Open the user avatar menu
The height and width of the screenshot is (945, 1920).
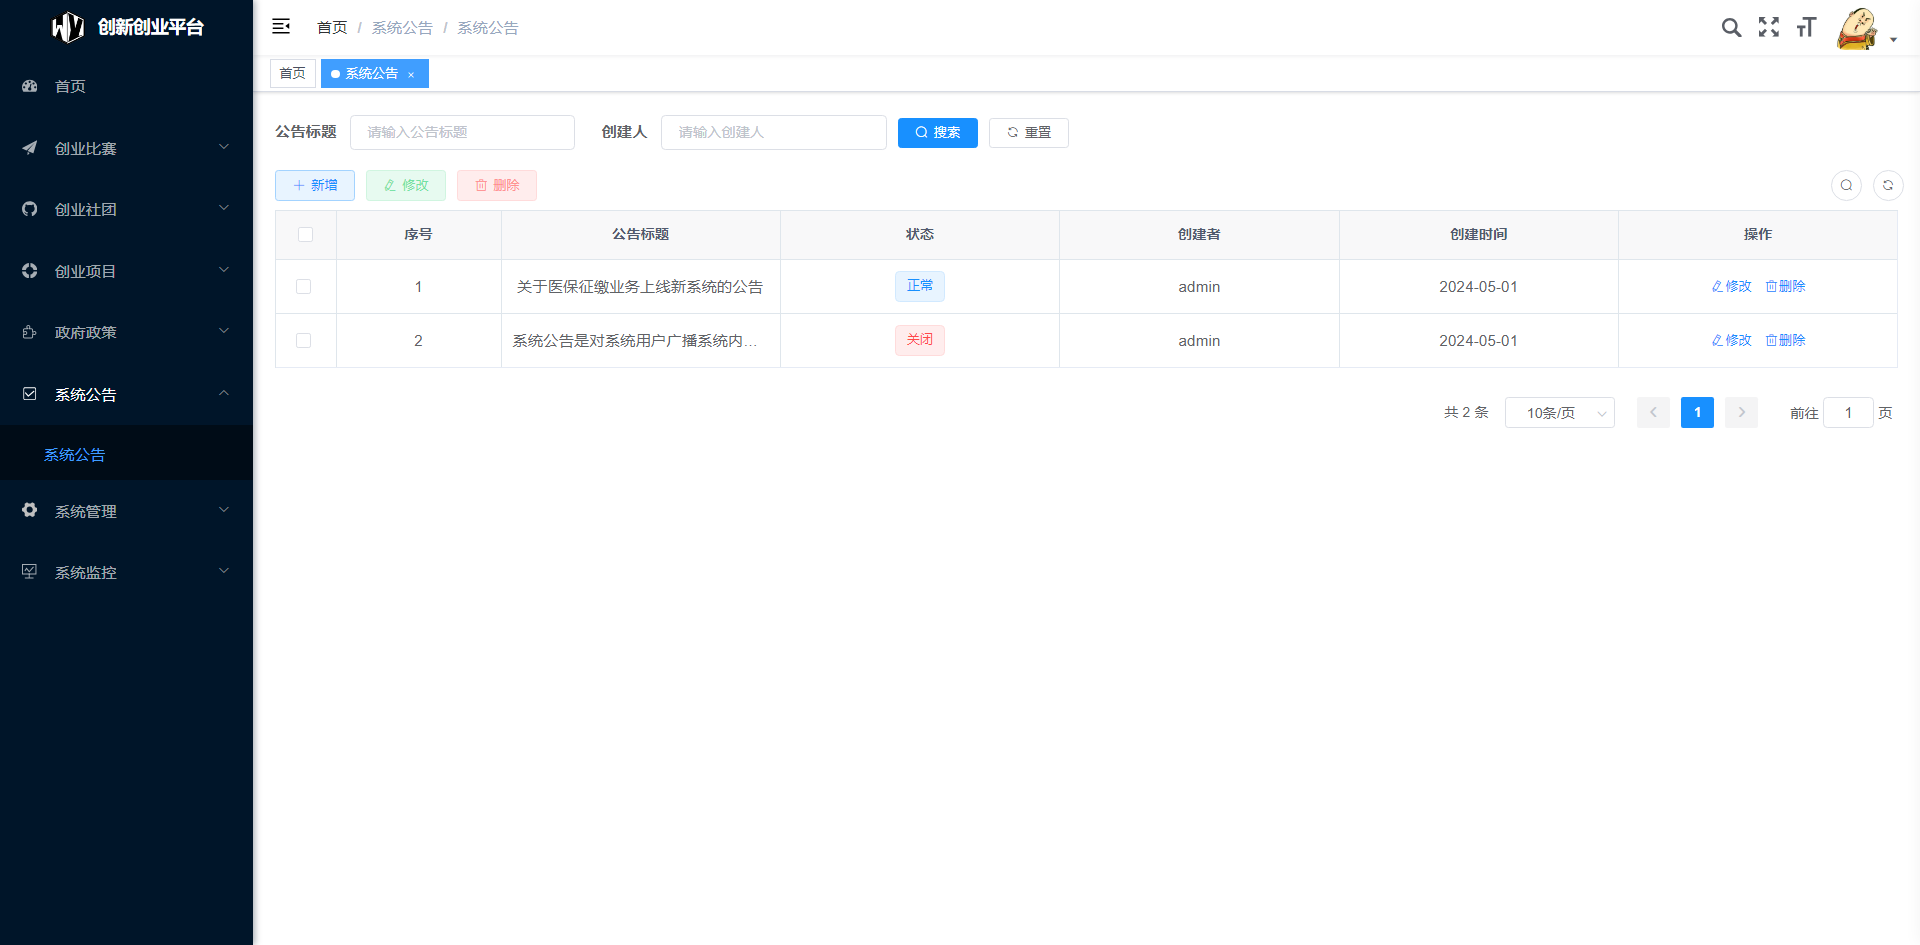tap(1857, 28)
